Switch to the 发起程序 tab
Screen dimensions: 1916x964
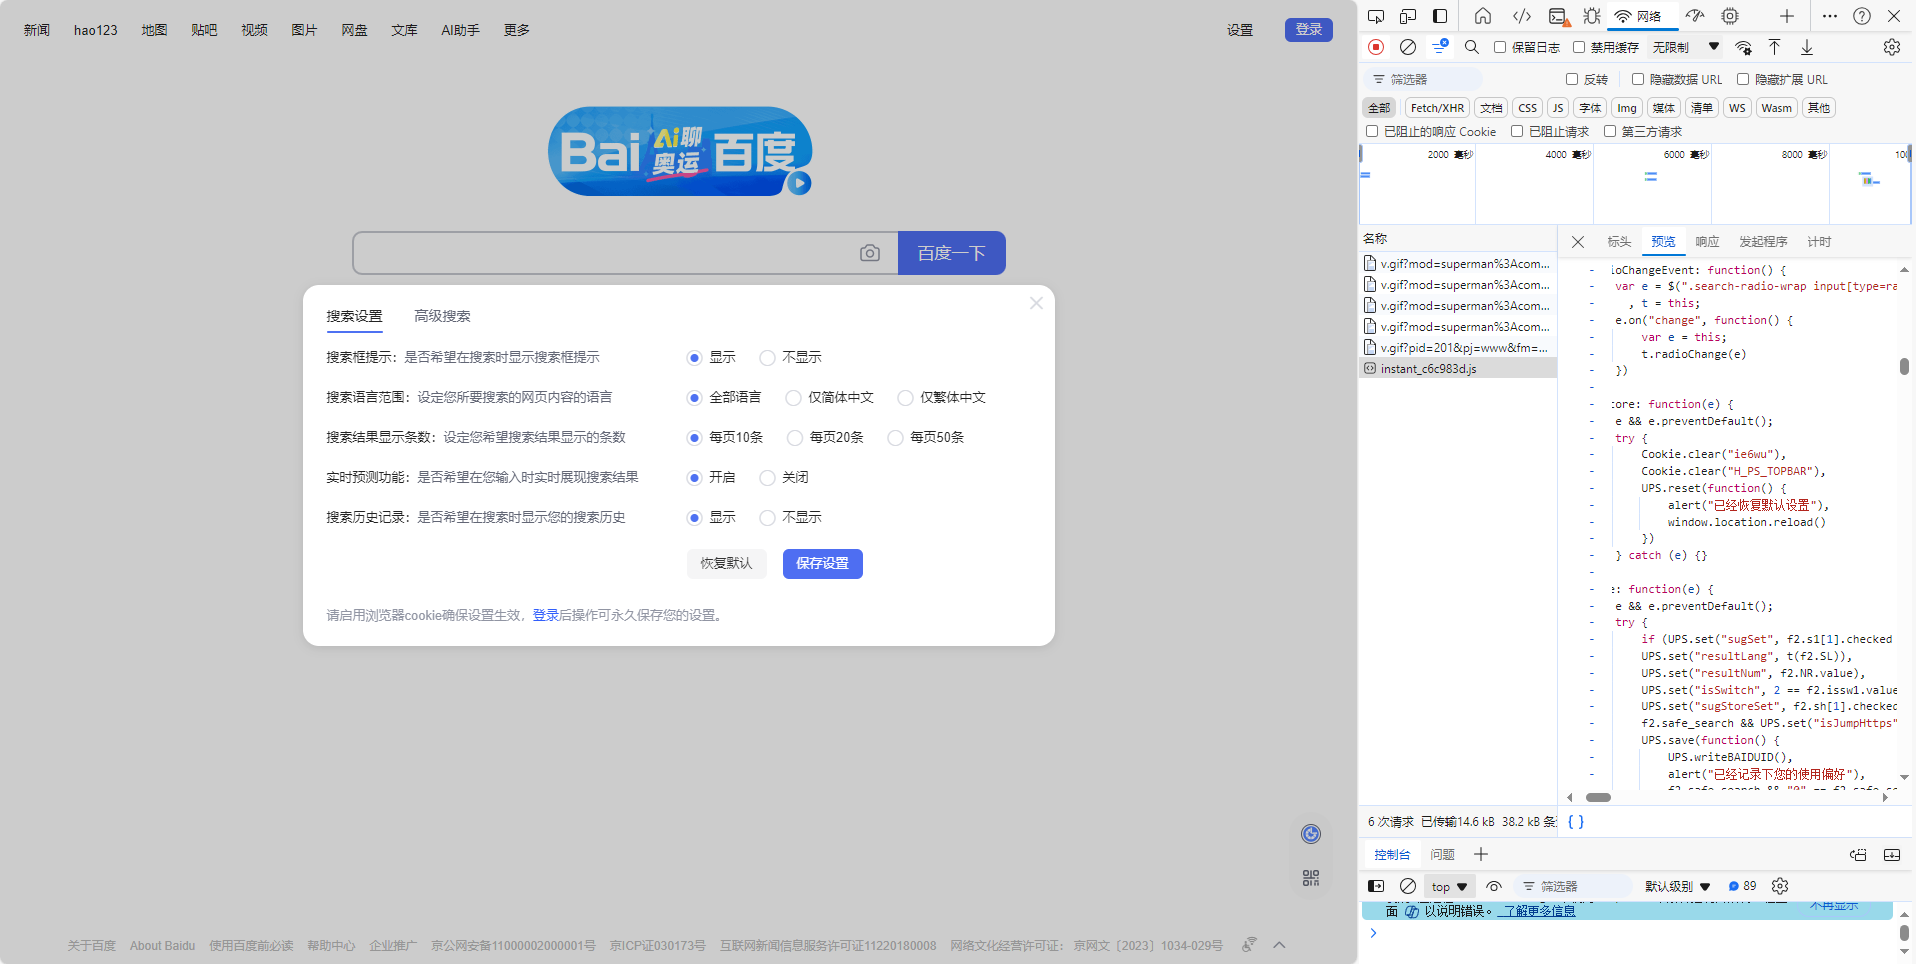(1763, 242)
